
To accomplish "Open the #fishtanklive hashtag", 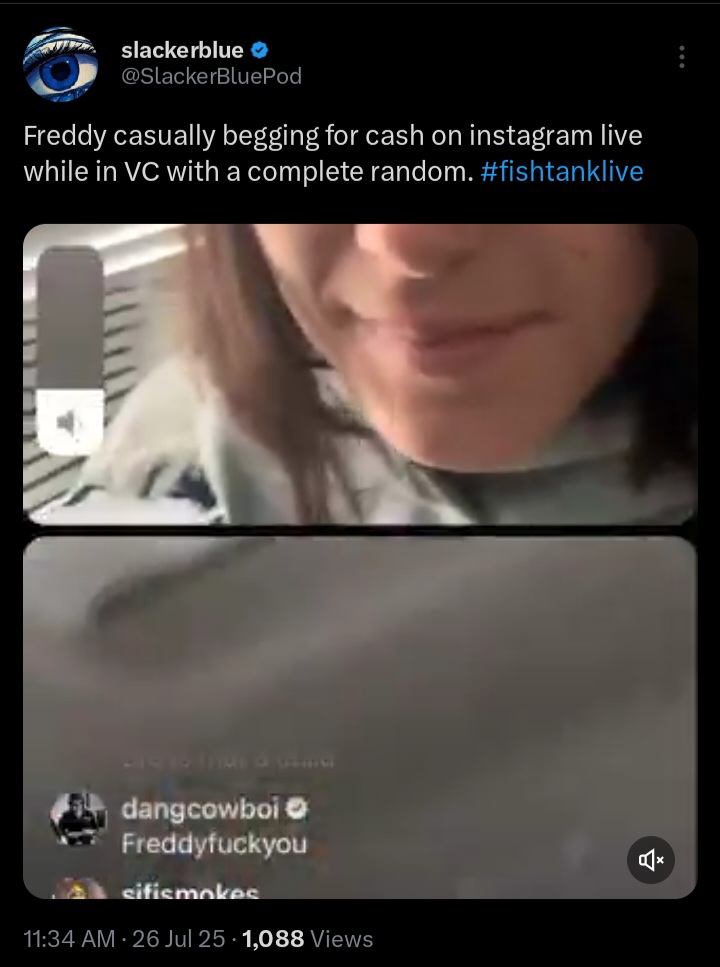I will (x=561, y=171).
